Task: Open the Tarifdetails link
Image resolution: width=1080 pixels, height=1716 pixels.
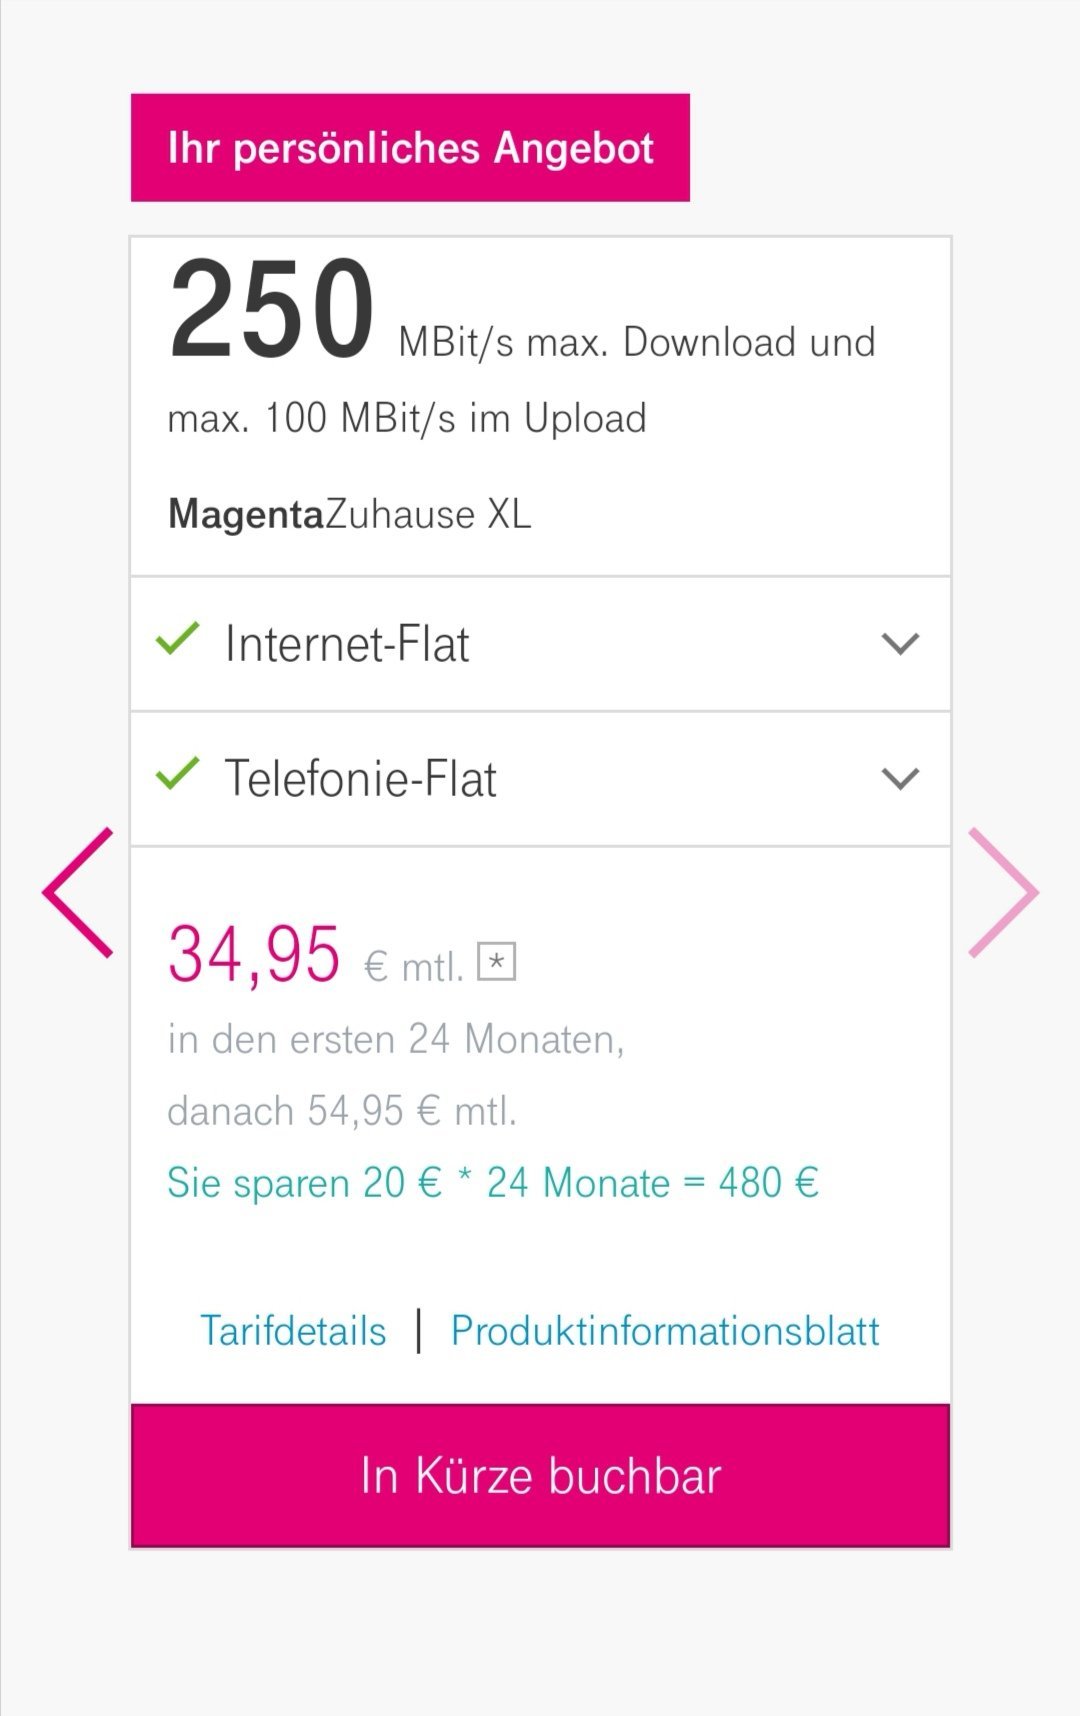Action: [x=293, y=1331]
